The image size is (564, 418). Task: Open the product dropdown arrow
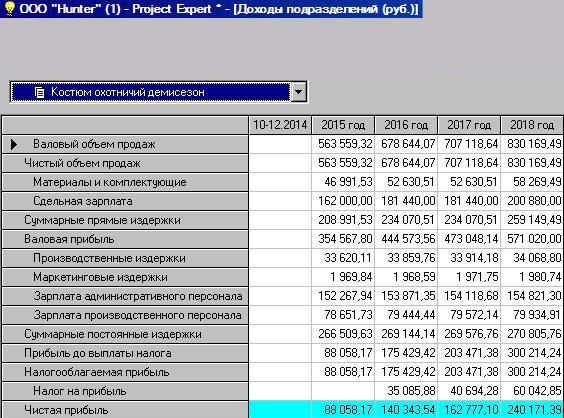(299, 92)
